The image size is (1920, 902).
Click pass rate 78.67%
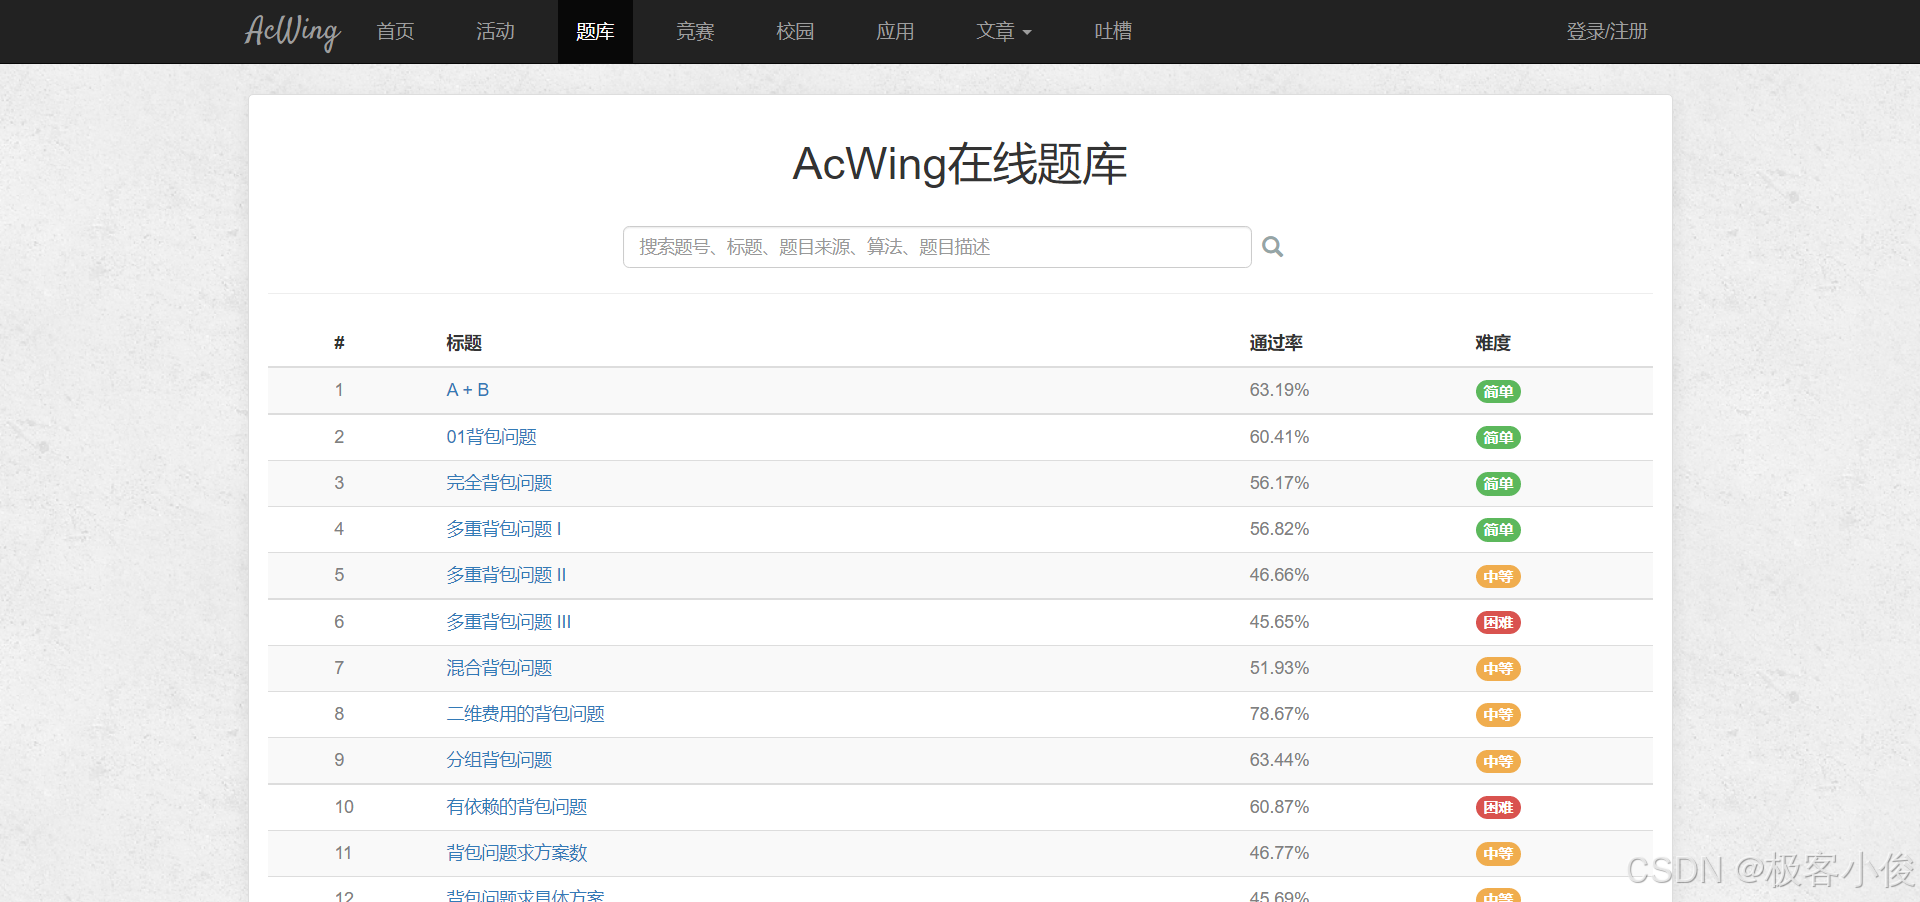[1279, 714]
